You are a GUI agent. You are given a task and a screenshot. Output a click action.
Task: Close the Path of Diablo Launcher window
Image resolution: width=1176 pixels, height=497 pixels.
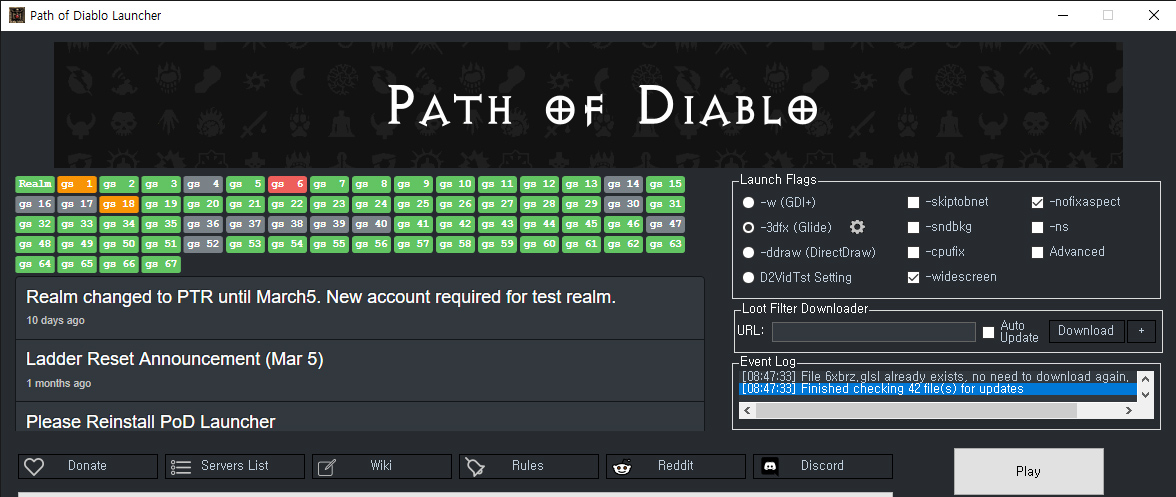point(1154,15)
